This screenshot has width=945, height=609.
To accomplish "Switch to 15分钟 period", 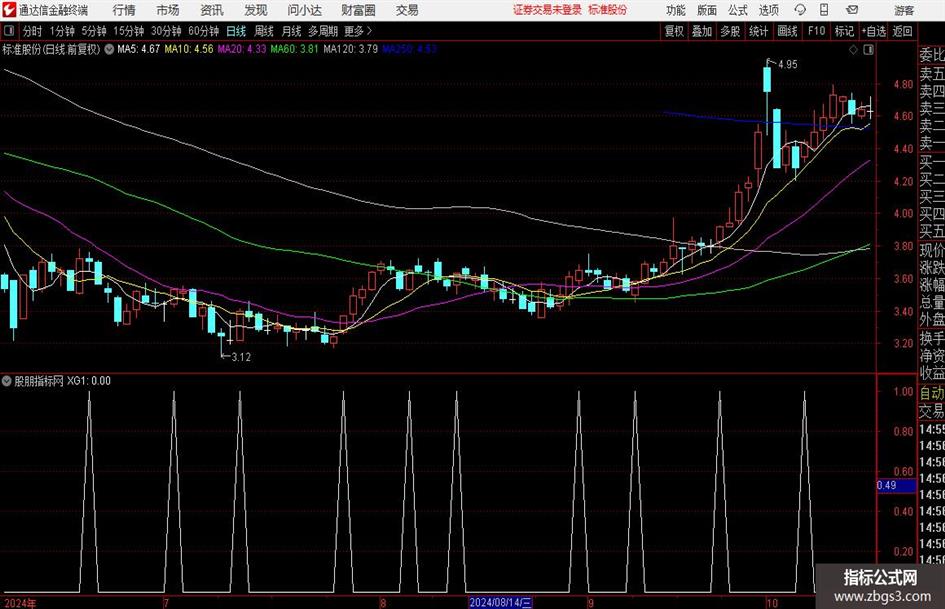I will [129, 31].
